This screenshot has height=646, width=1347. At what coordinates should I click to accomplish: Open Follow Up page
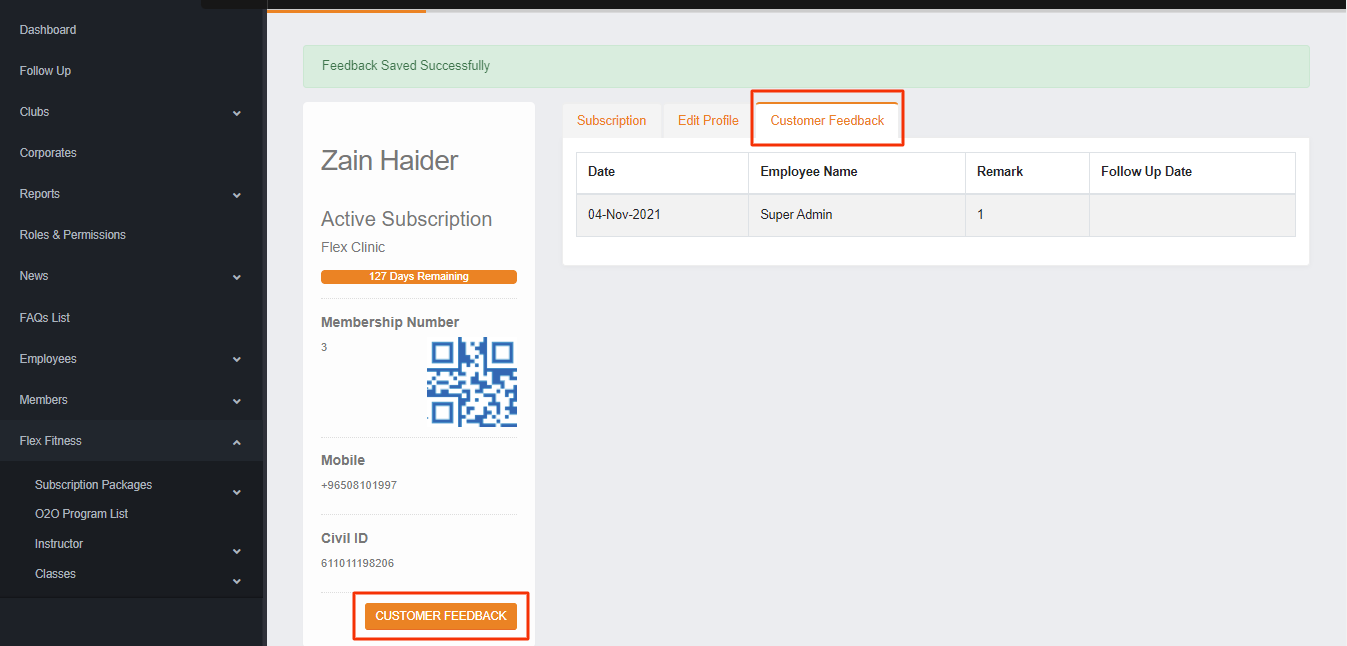tap(45, 71)
